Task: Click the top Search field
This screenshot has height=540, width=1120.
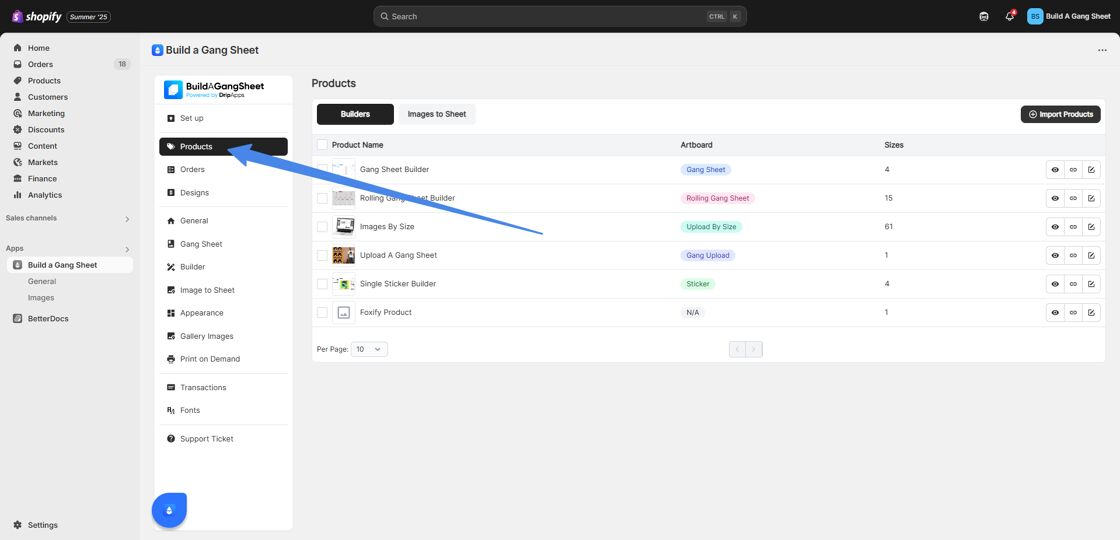Action: coord(560,16)
